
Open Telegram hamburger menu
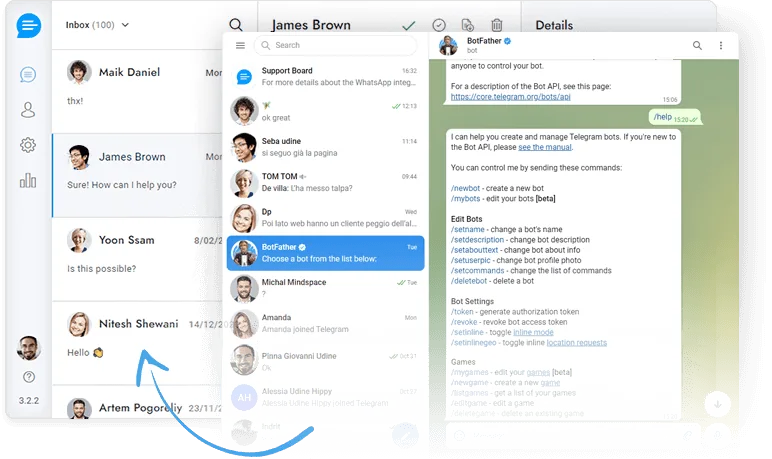pos(240,45)
